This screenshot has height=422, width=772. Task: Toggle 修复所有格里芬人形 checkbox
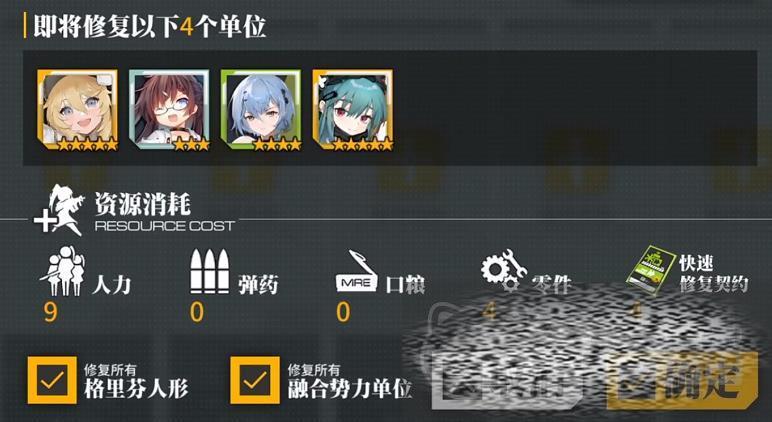pyautogui.click(x=52, y=380)
